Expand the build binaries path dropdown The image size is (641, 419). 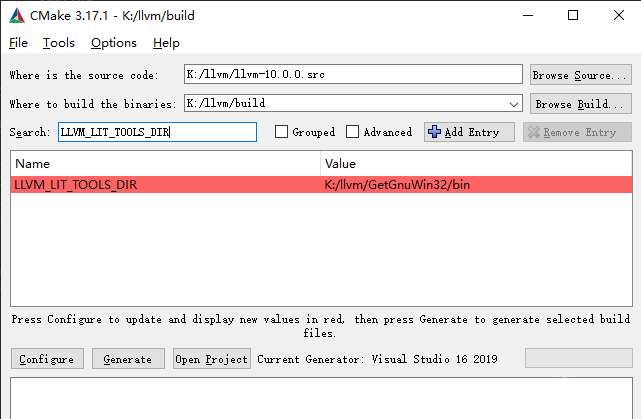point(514,104)
